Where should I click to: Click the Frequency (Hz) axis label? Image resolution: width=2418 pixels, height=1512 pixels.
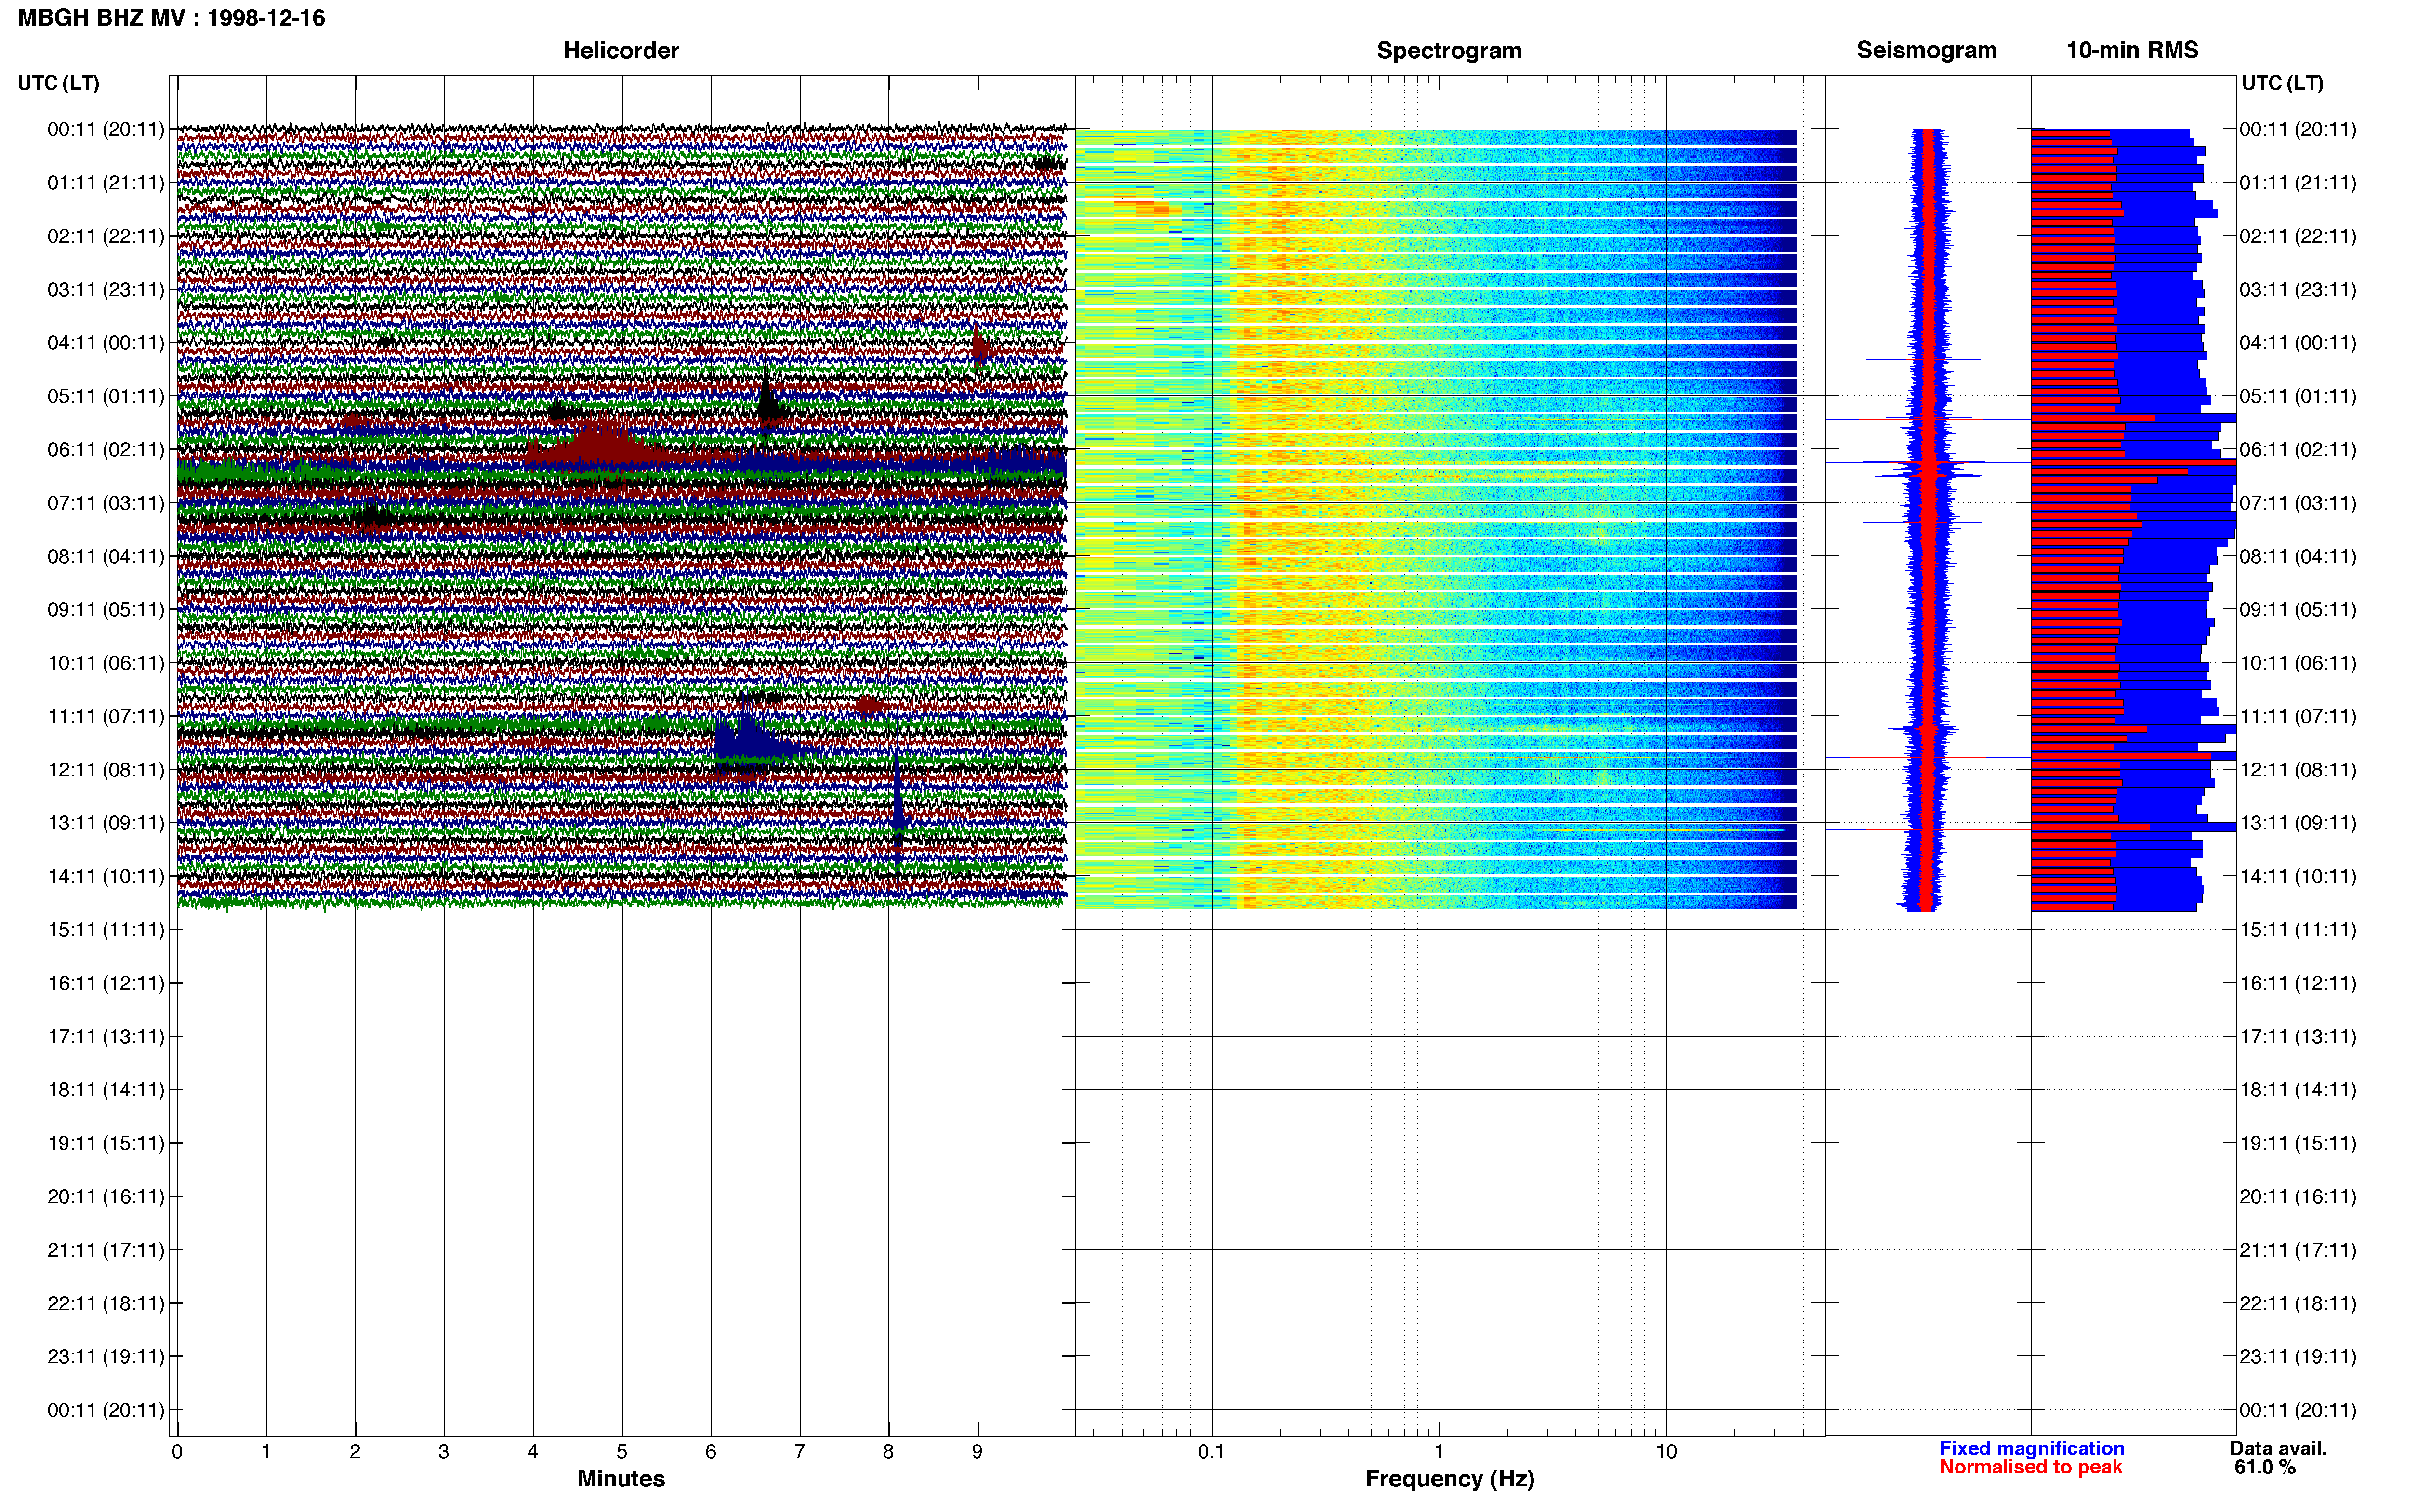(x=1449, y=1478)
